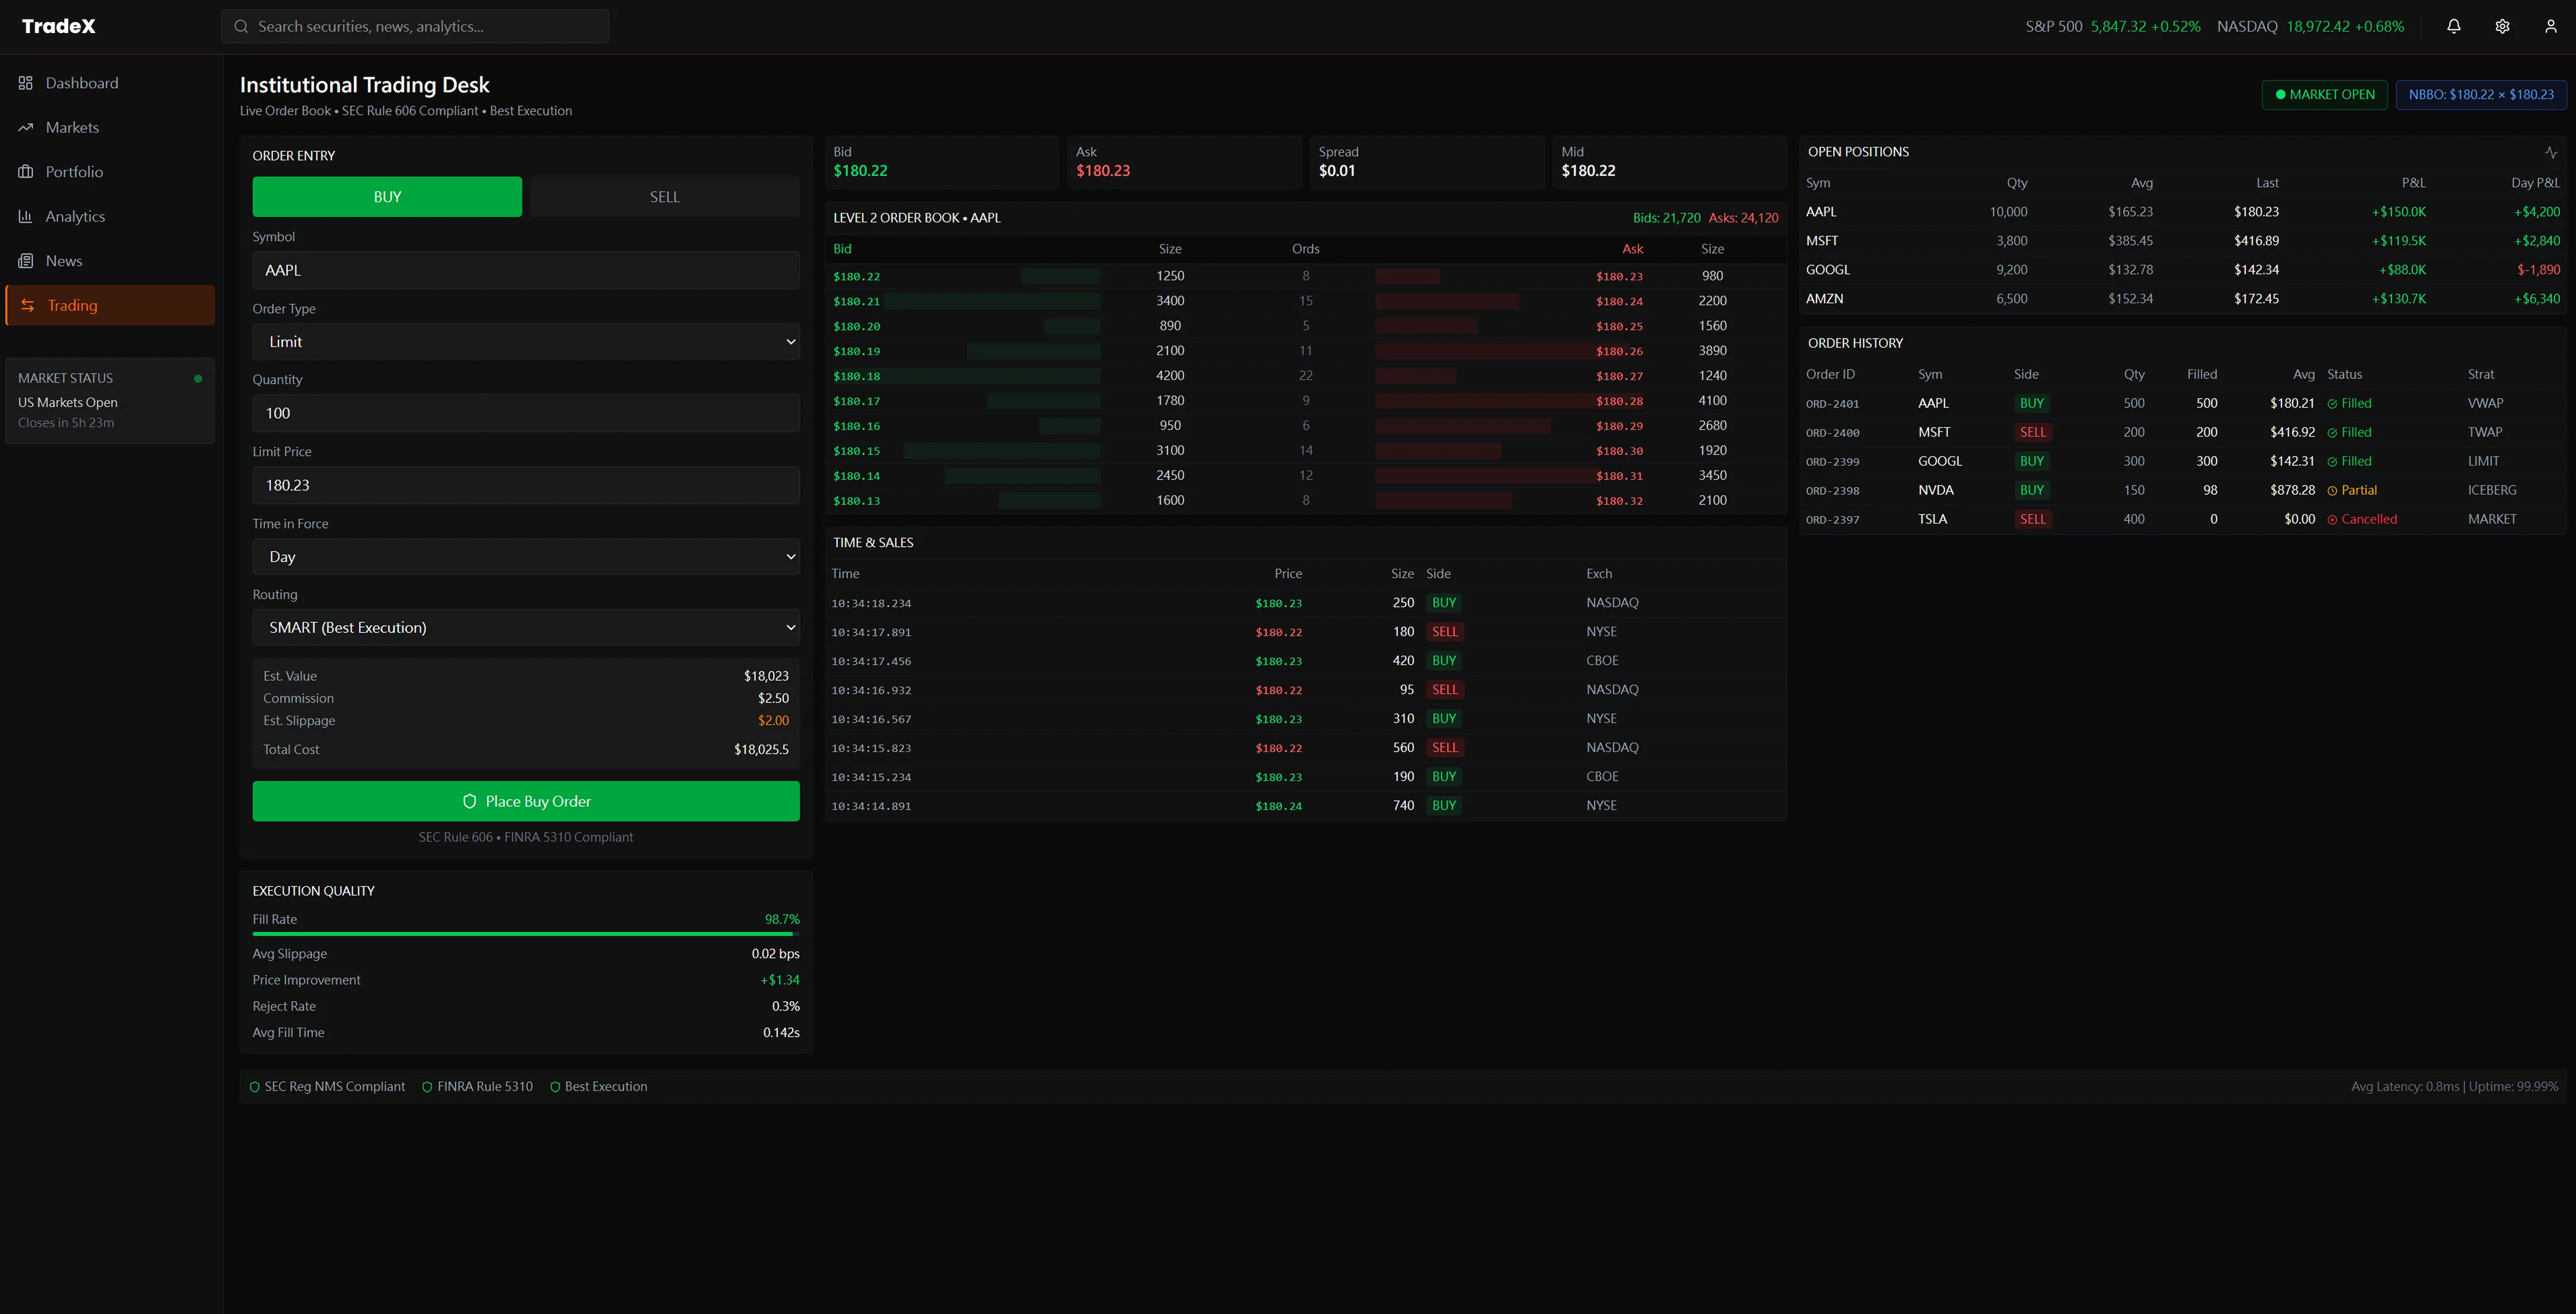The width and height of the screenshot is (2576, 1314).
Task: Click the Fill Rate progress bar
Action: click(525, 933)
